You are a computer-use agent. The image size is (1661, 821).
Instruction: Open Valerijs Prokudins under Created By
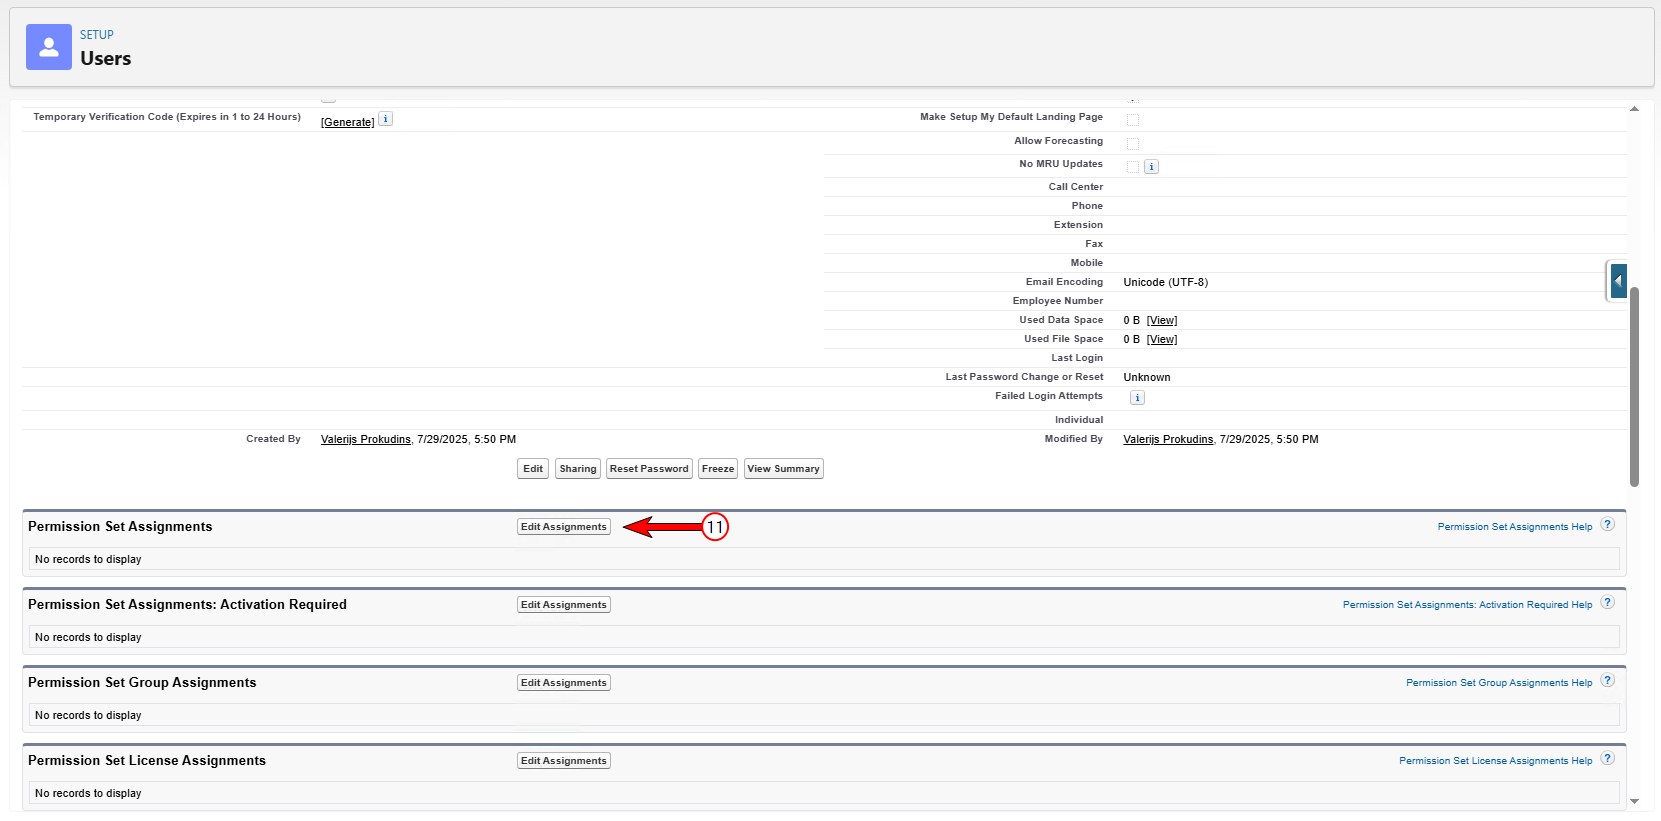(x=366, y=440)
